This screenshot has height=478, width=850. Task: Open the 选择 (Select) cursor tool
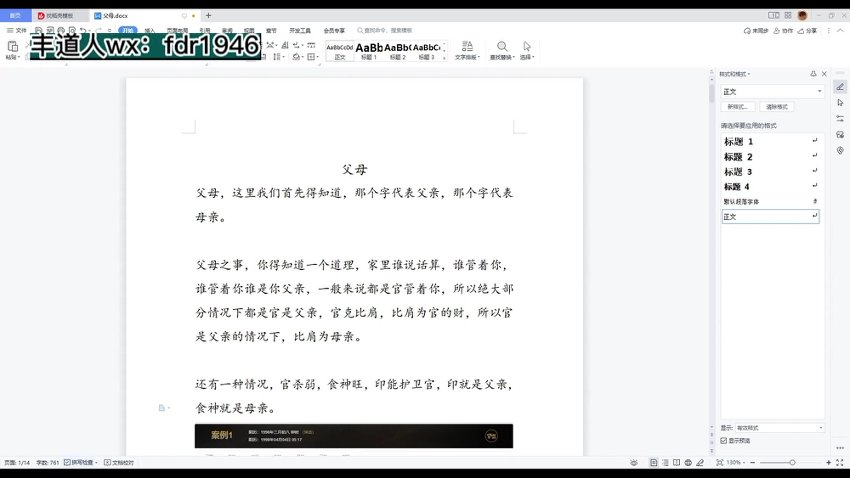[527, 50]
